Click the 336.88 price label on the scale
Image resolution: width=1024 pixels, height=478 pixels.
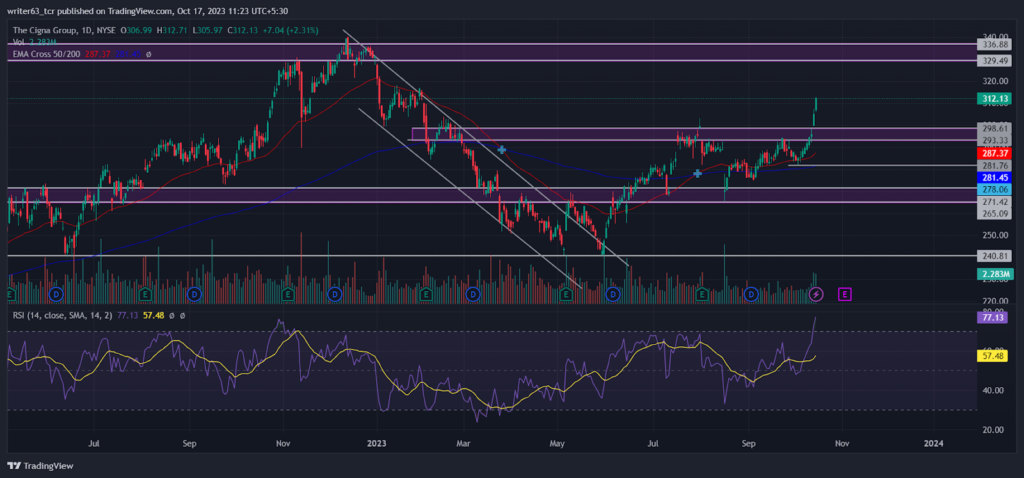click(993, 44)
